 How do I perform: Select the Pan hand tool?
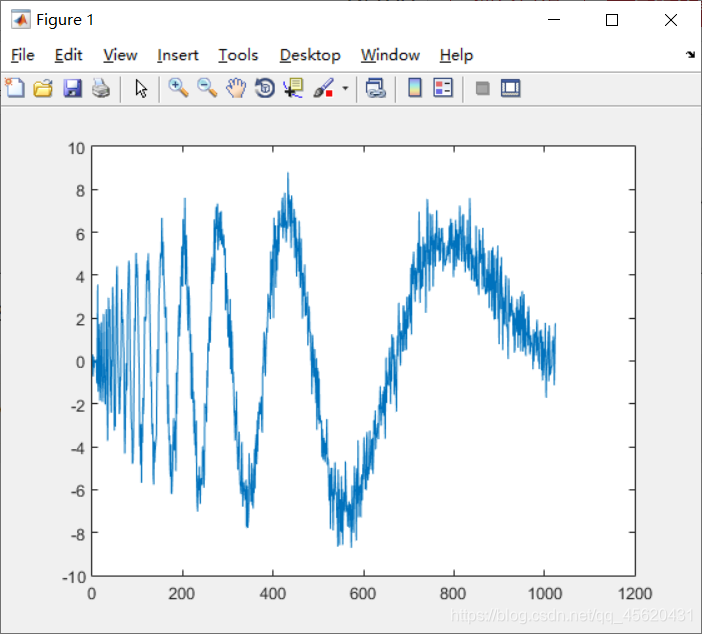[x=236, y=88]
